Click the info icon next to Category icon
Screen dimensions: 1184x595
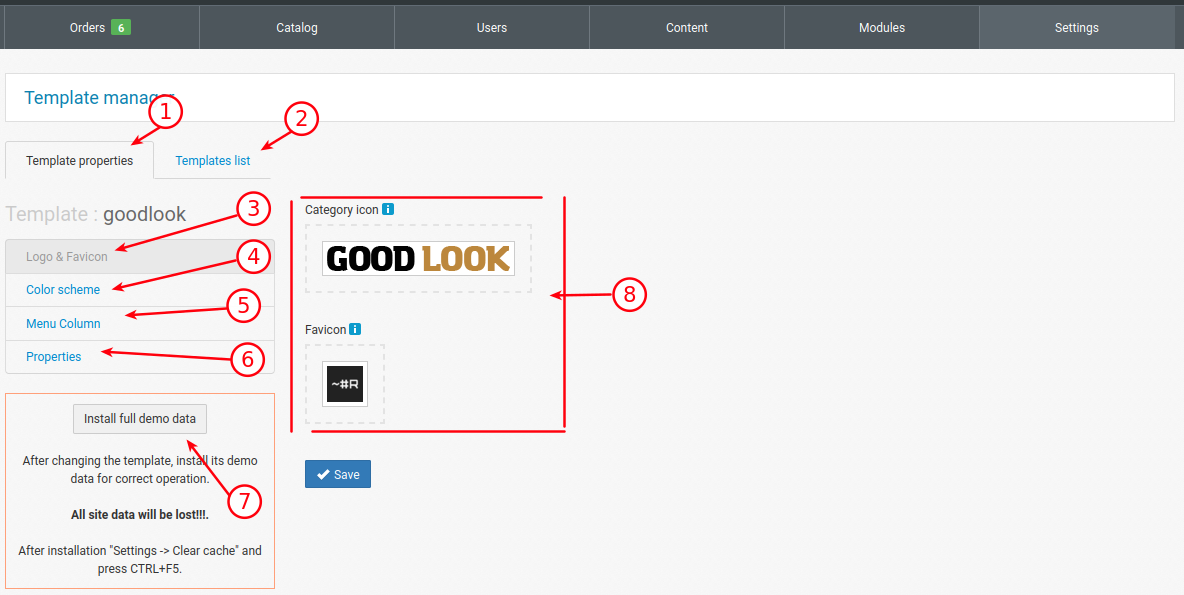[387, 209]
